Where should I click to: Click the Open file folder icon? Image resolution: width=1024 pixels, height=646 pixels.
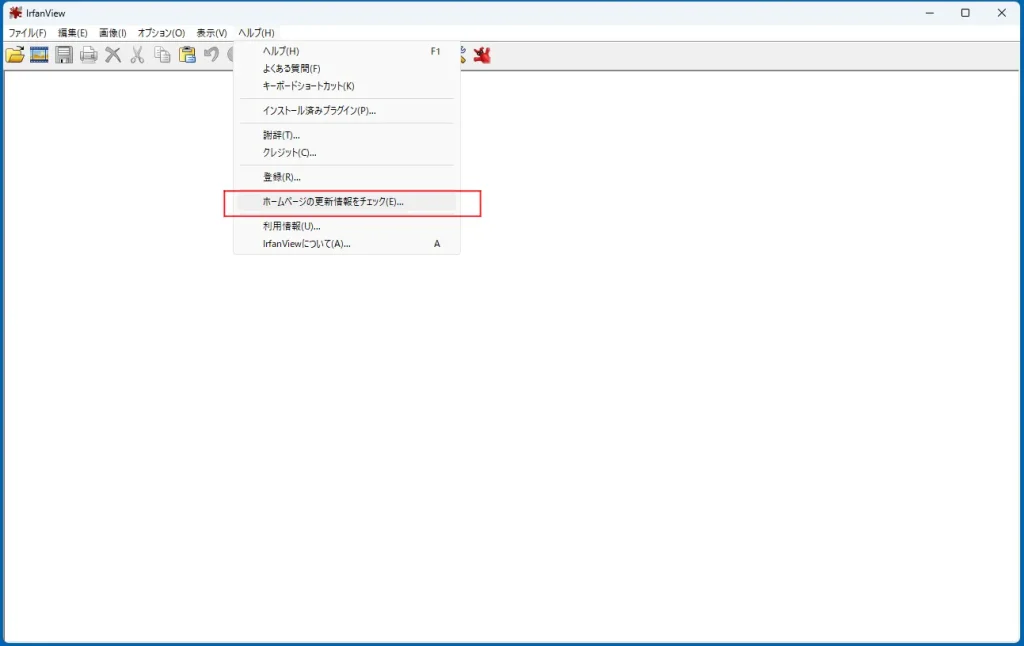15,55
